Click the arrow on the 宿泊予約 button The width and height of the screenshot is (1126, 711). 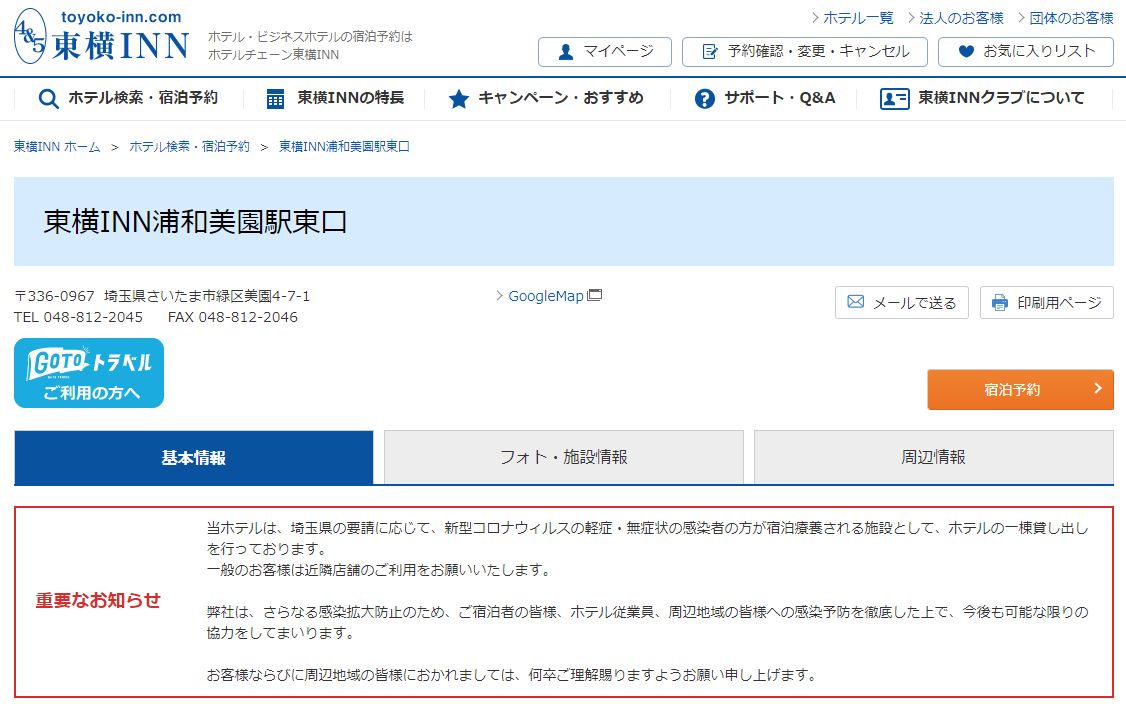[1097, 389]
